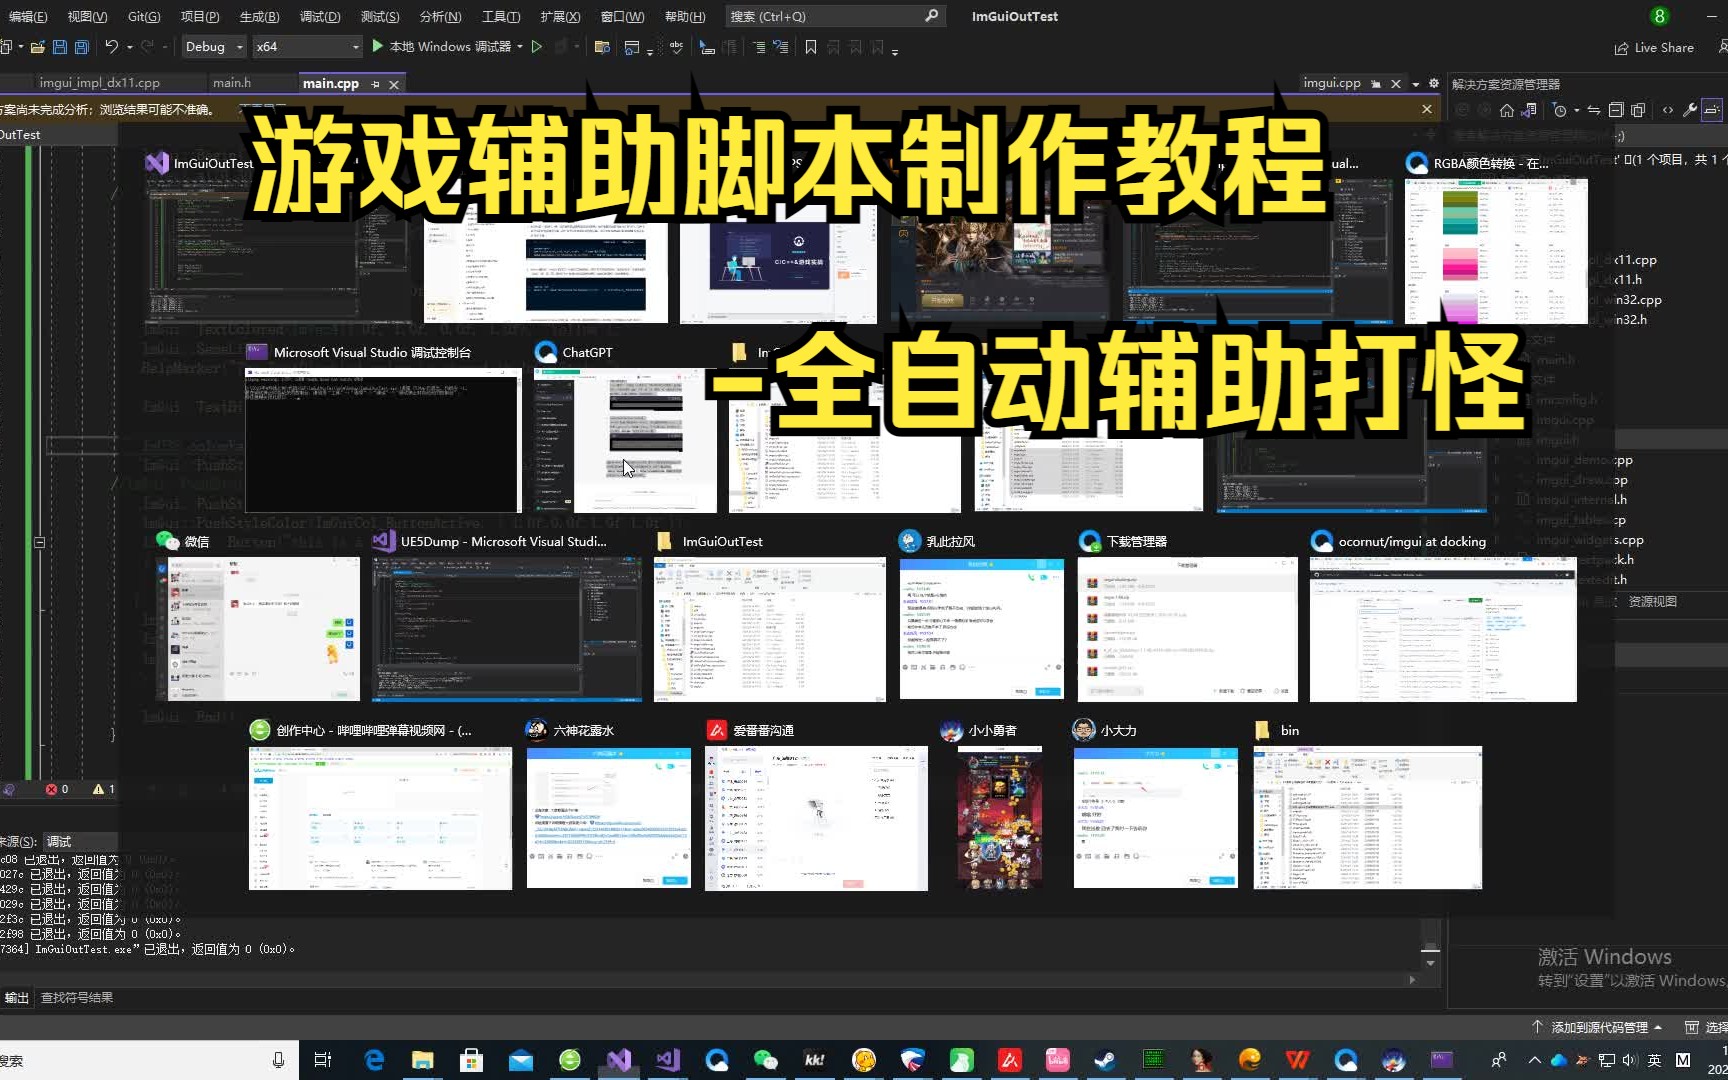Switch to the 查找符号结果 tab
The height and width of the screenshot is (1080, 1728).
(77, 998)
